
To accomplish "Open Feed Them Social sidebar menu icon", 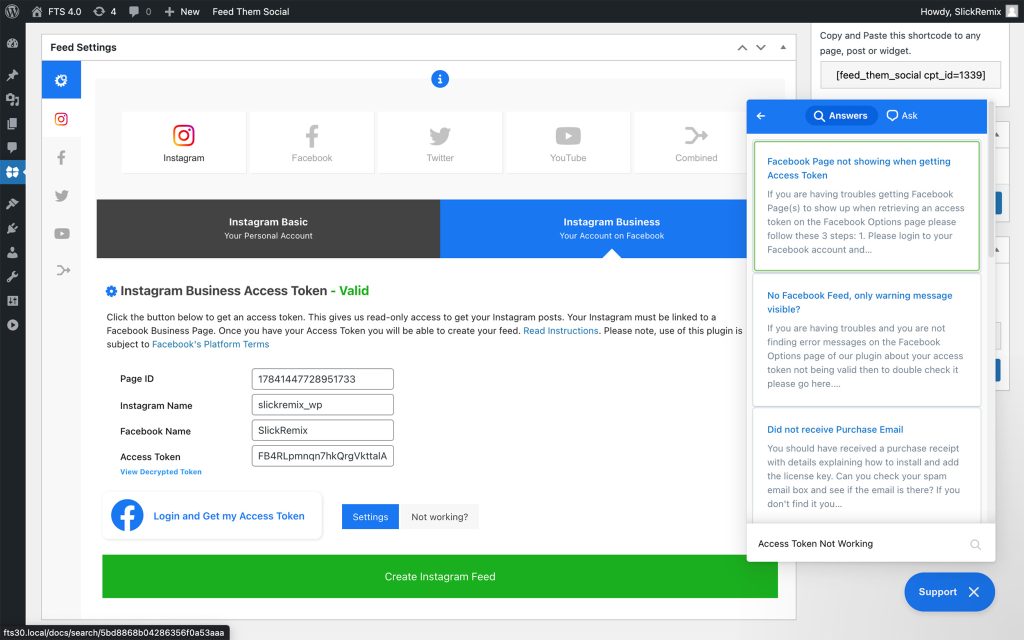I will click(12, 172).
